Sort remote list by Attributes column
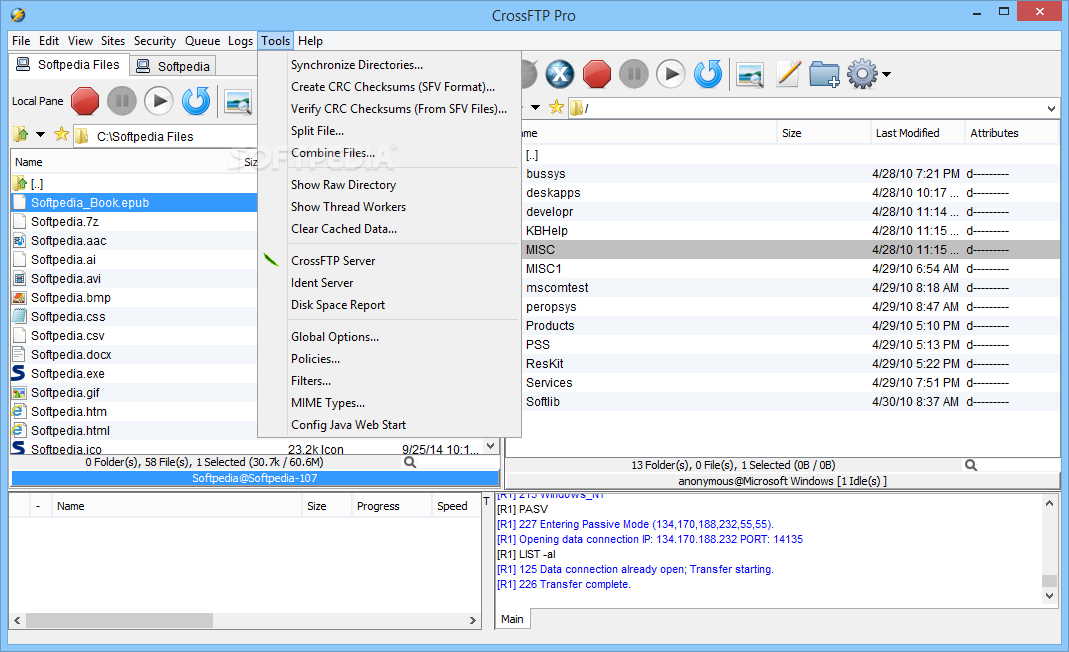The width and height of the screenshot is (1069, 652). click(x=1012, y=133)
